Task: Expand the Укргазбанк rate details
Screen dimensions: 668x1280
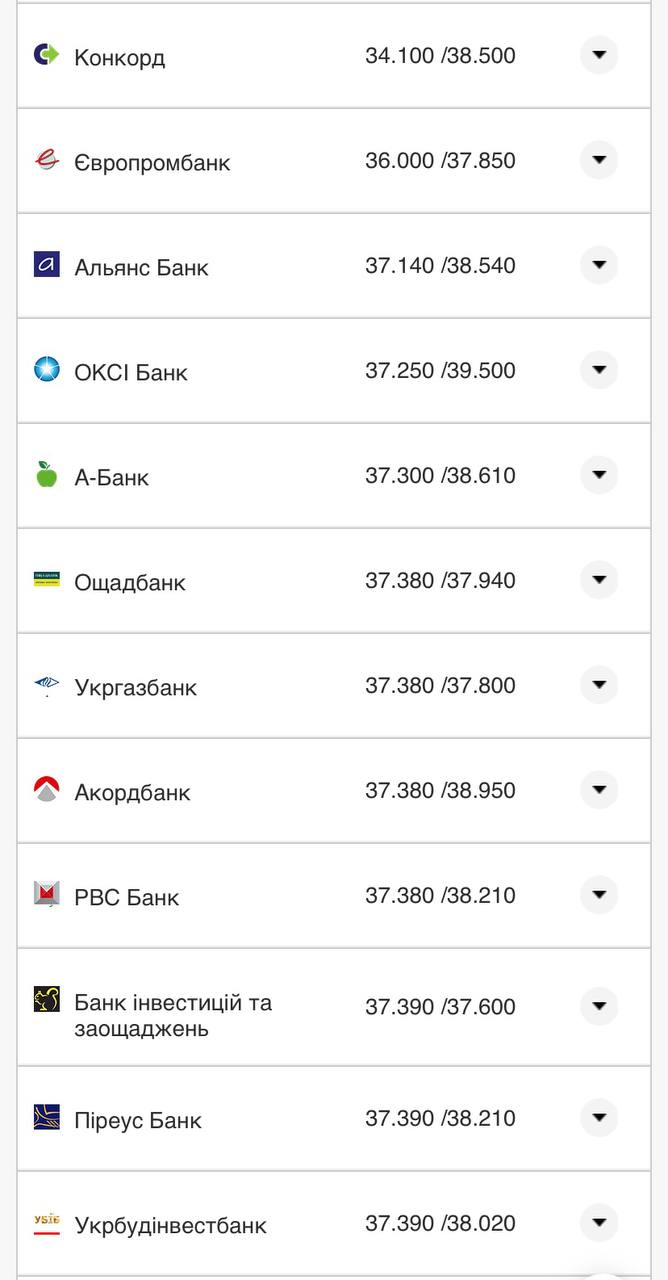Action: [x=599, y=685]
